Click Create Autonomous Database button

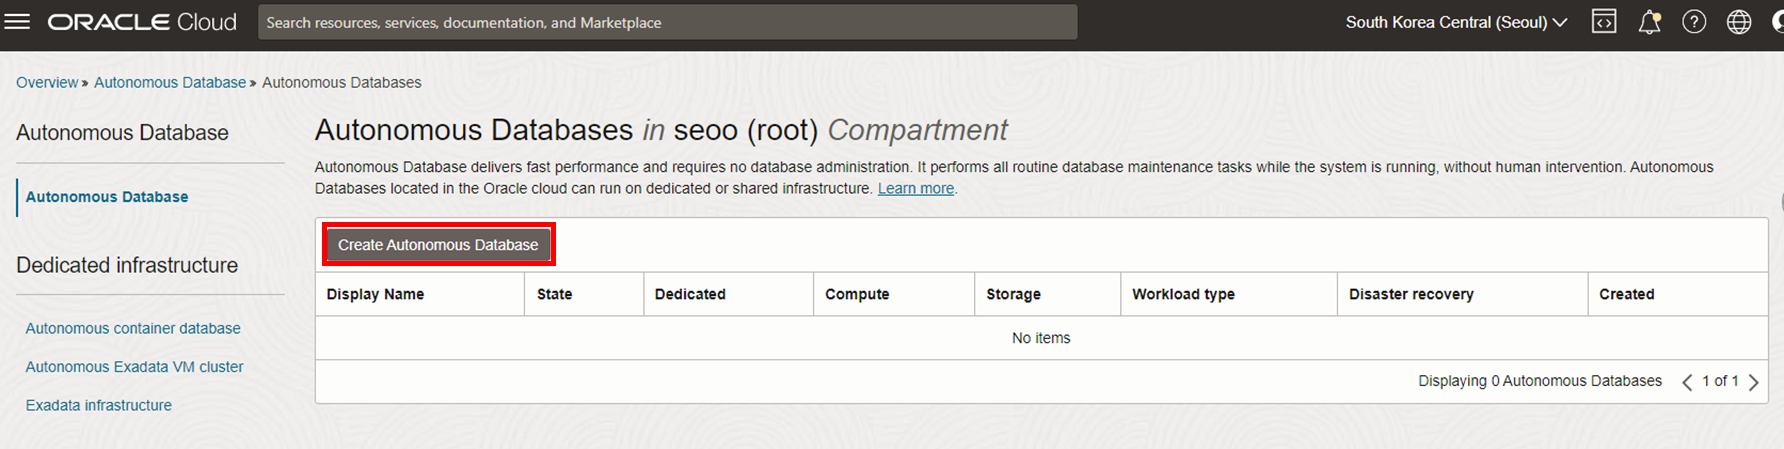438,245
